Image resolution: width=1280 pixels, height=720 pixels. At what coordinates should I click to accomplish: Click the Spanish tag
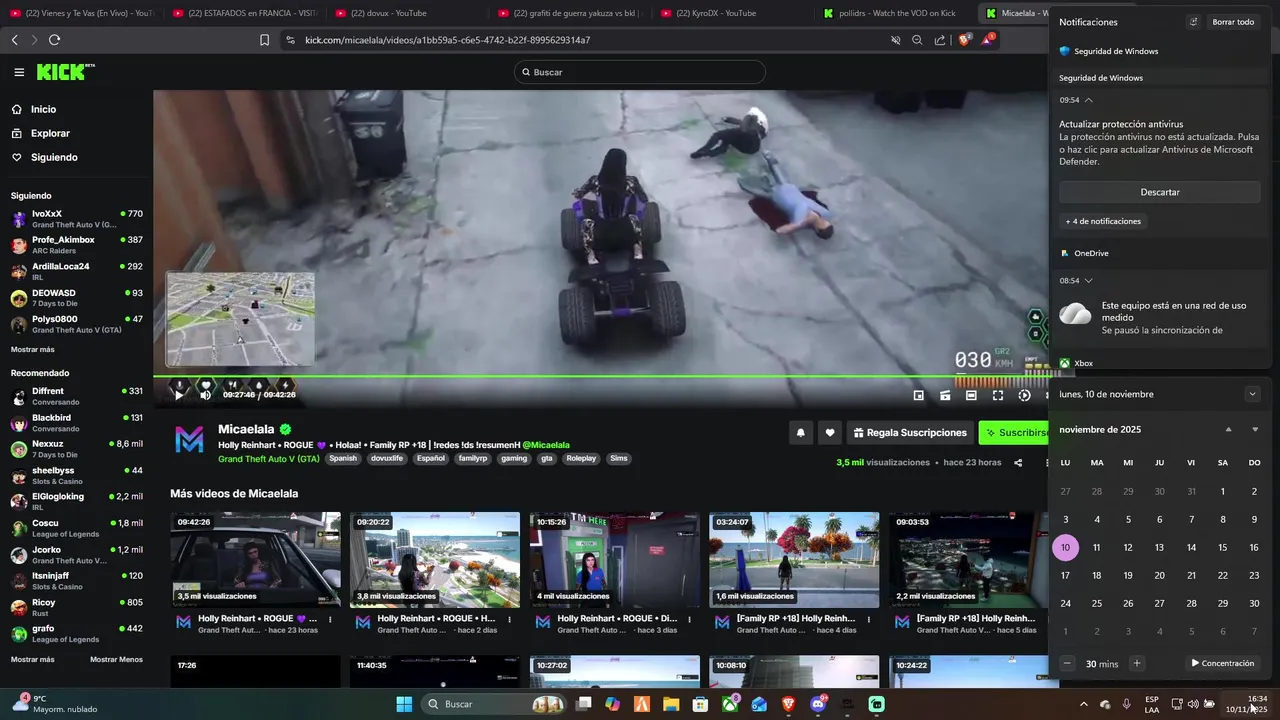point(343,458)
